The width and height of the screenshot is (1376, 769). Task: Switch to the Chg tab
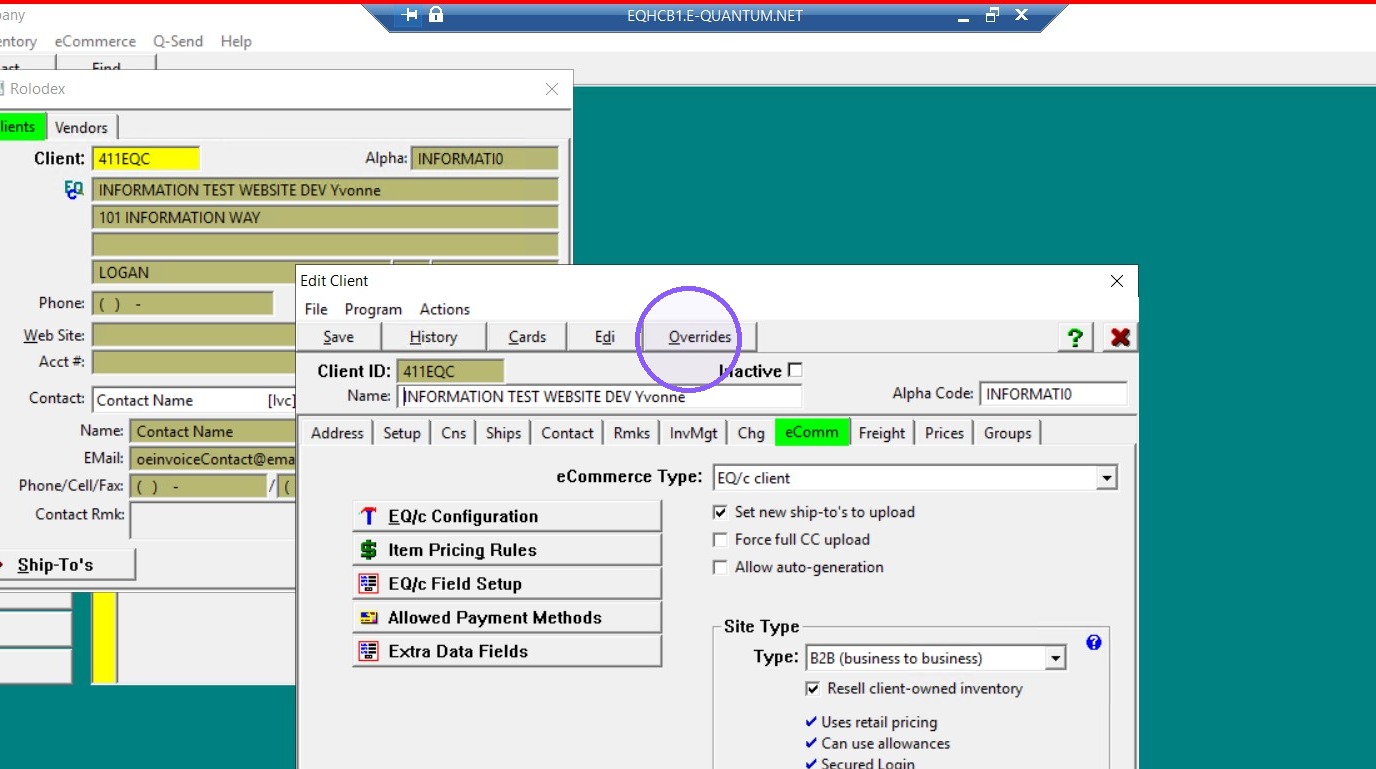751,433
